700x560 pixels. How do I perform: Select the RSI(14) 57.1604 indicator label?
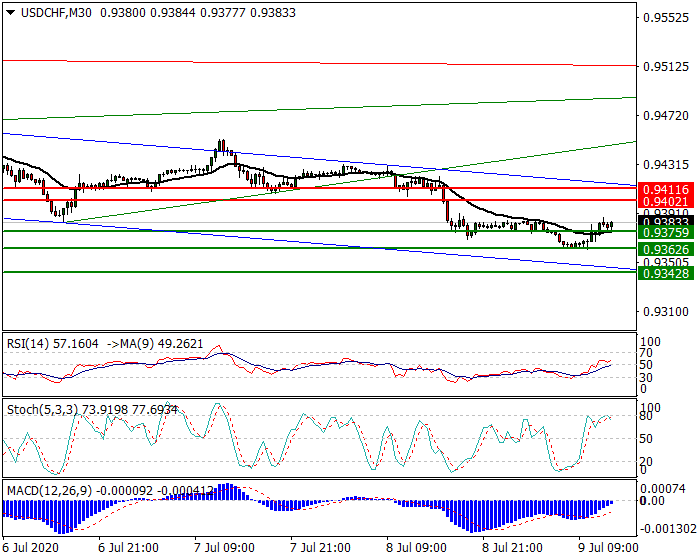coord(53,344)
